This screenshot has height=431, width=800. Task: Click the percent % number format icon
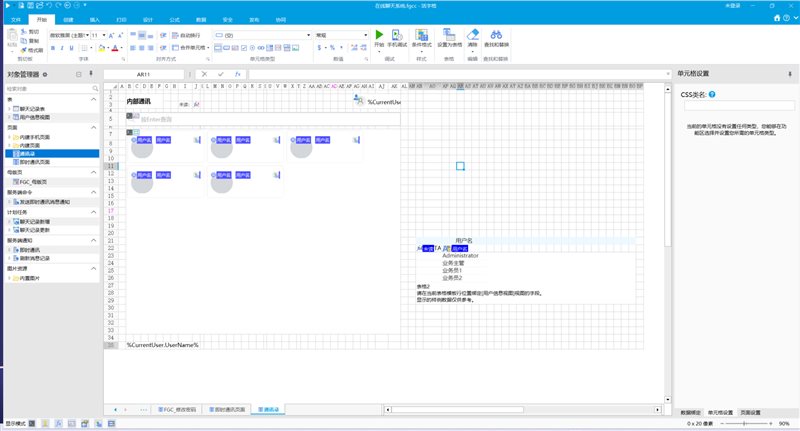(332, 47)
